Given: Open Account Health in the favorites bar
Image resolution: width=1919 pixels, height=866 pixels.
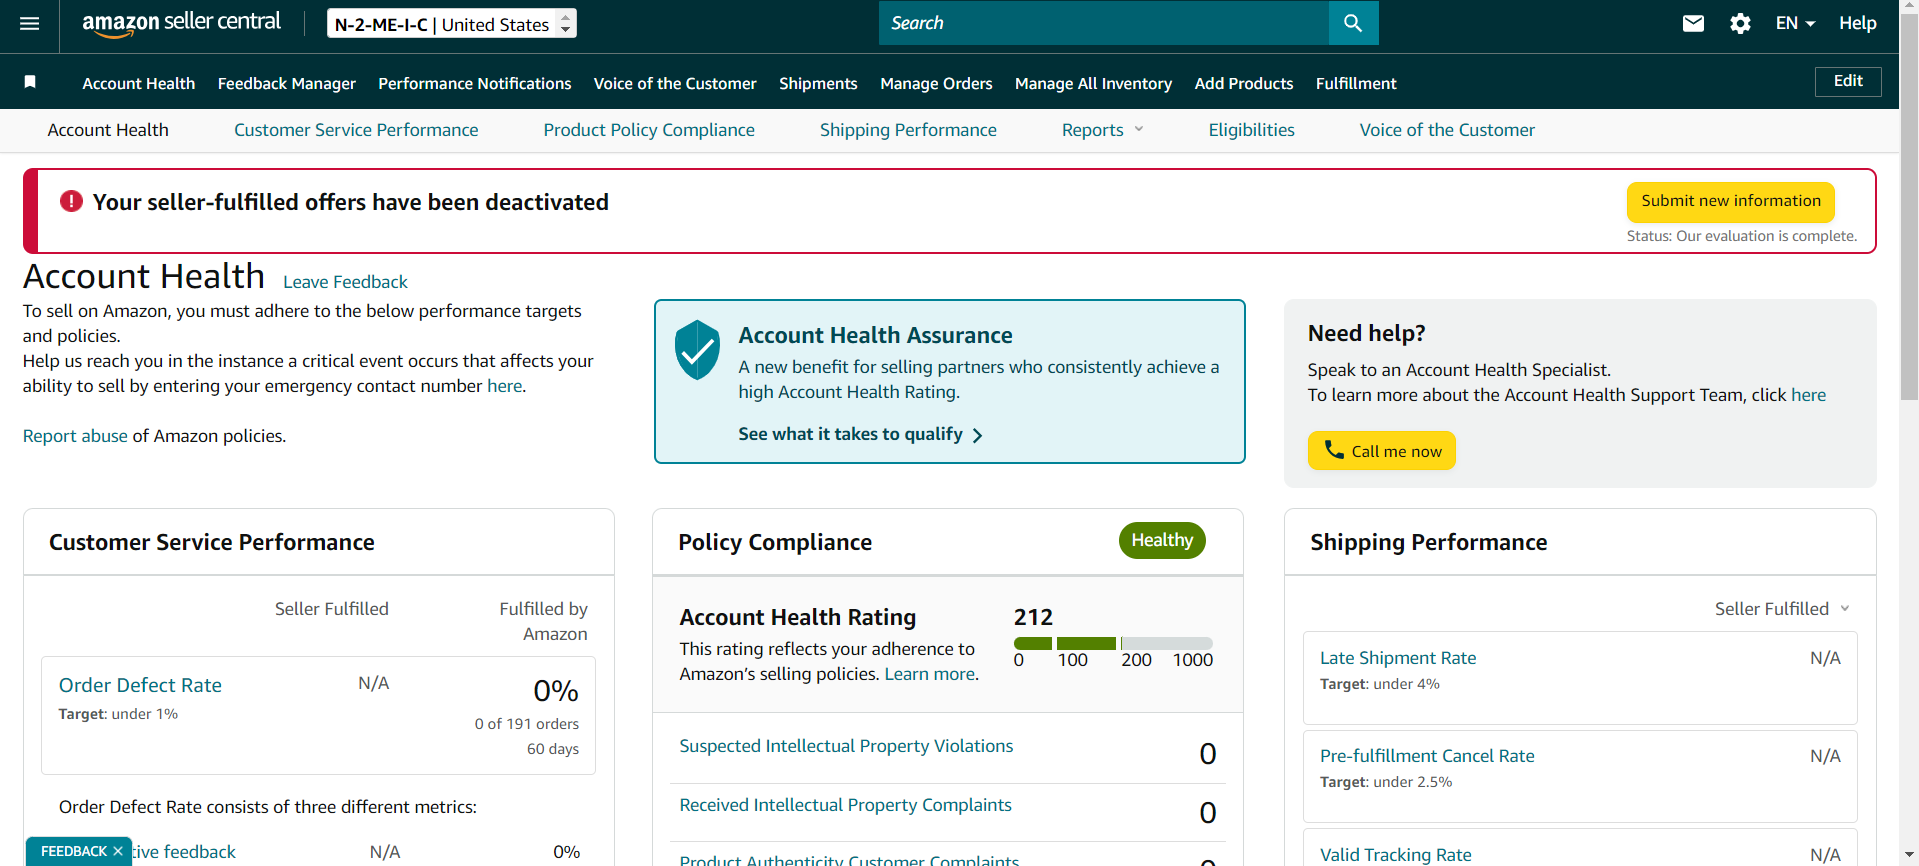Looking at the screenshot, I should tap(139, 83).
